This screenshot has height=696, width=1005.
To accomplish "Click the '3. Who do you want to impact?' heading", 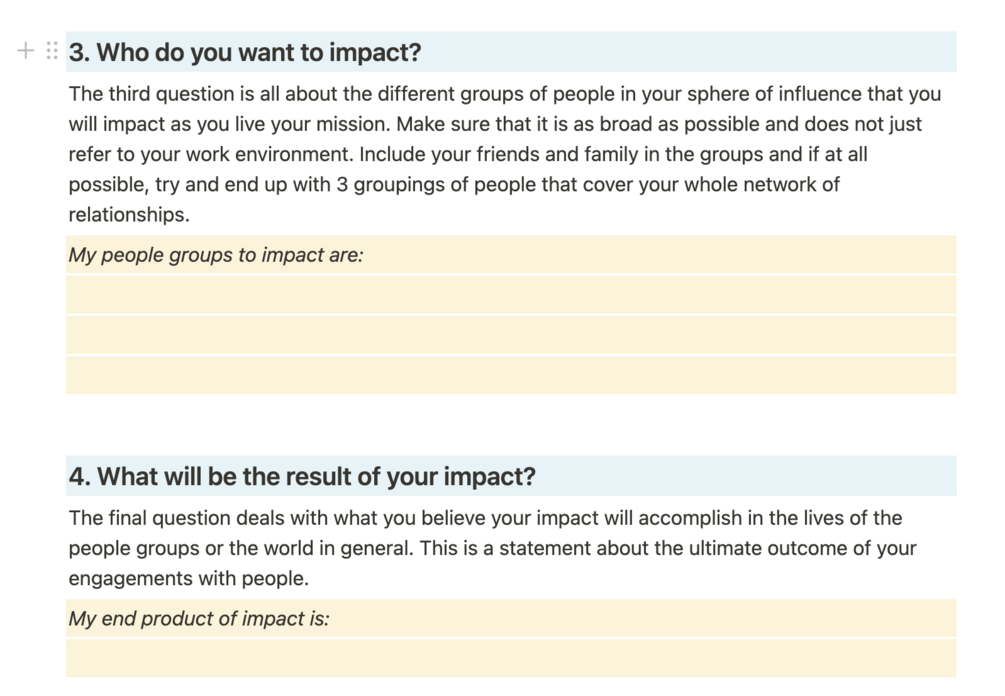I will point(245,52).
